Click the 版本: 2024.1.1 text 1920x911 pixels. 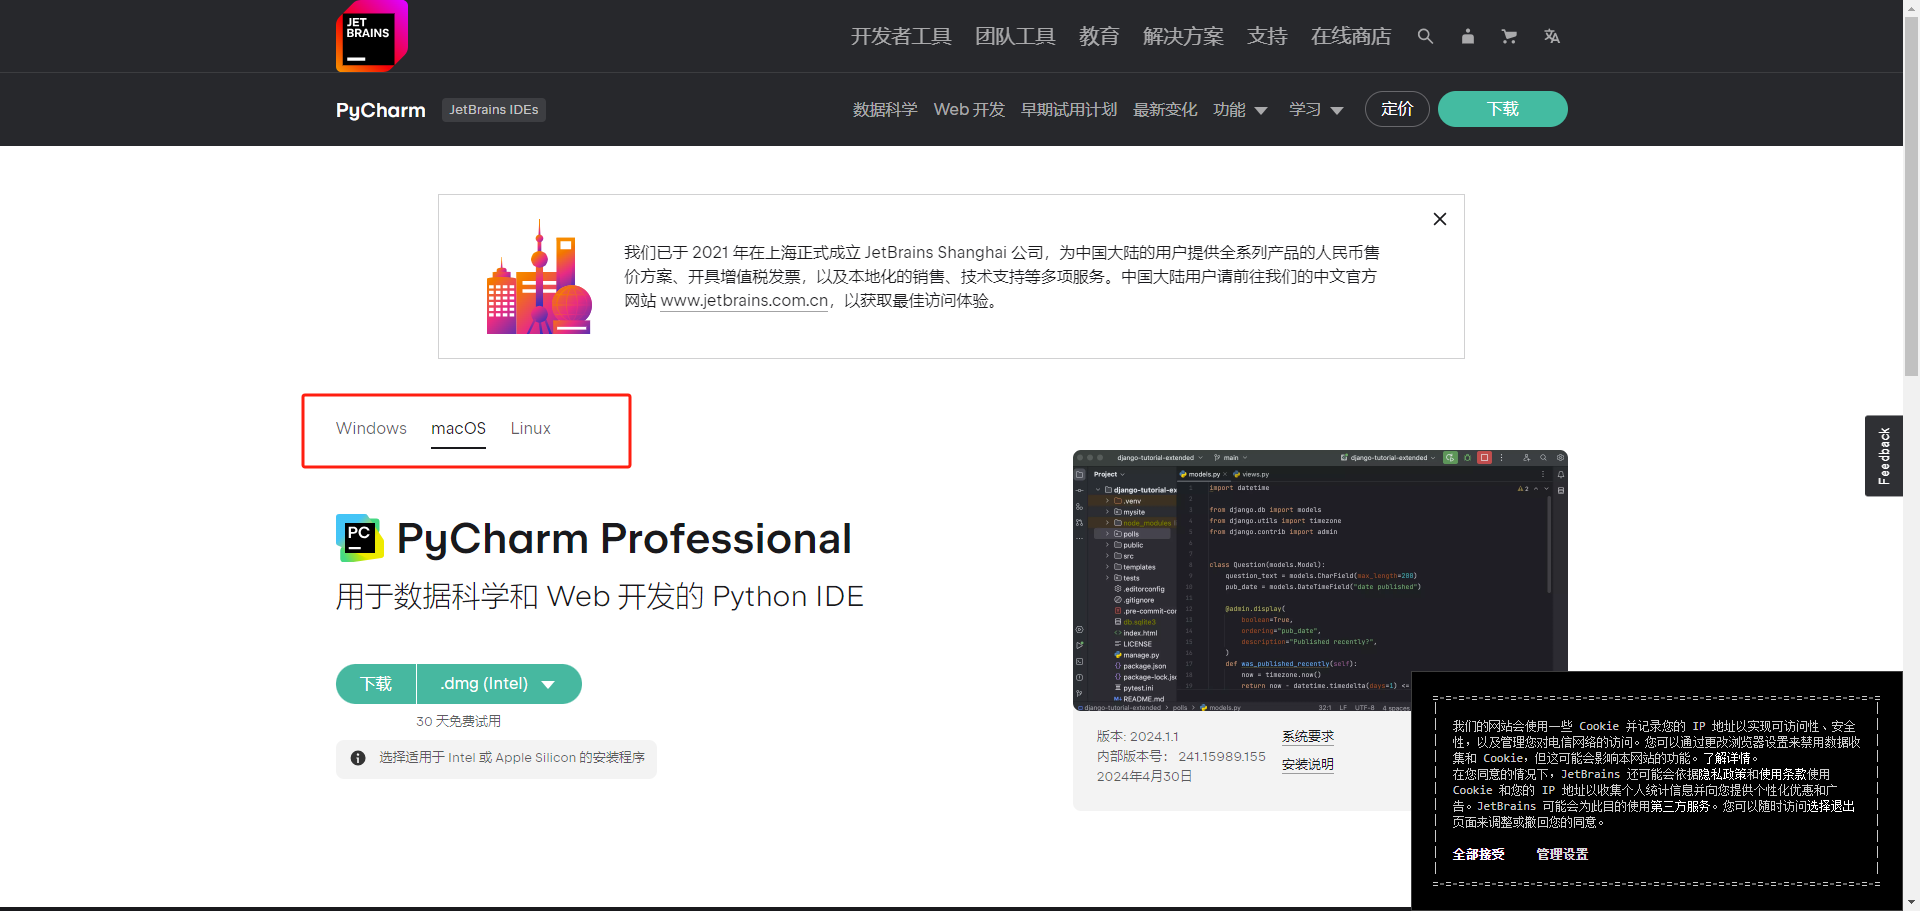click(x=1137, y=737)
